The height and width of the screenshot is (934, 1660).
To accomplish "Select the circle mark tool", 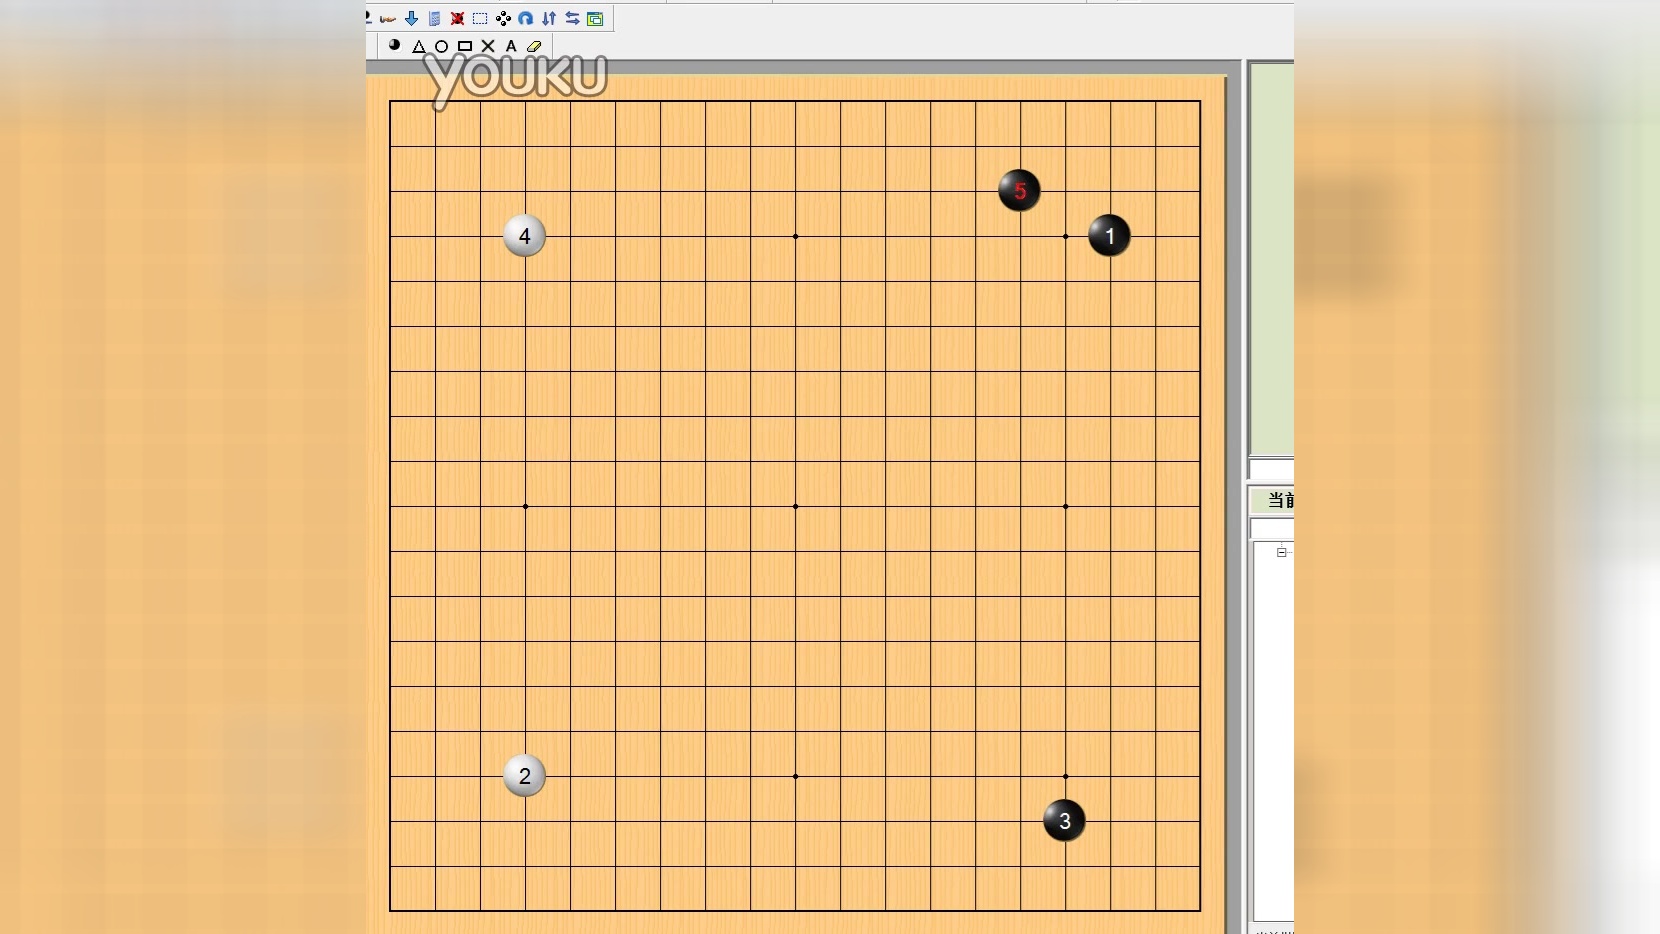I will click(441, 46).
